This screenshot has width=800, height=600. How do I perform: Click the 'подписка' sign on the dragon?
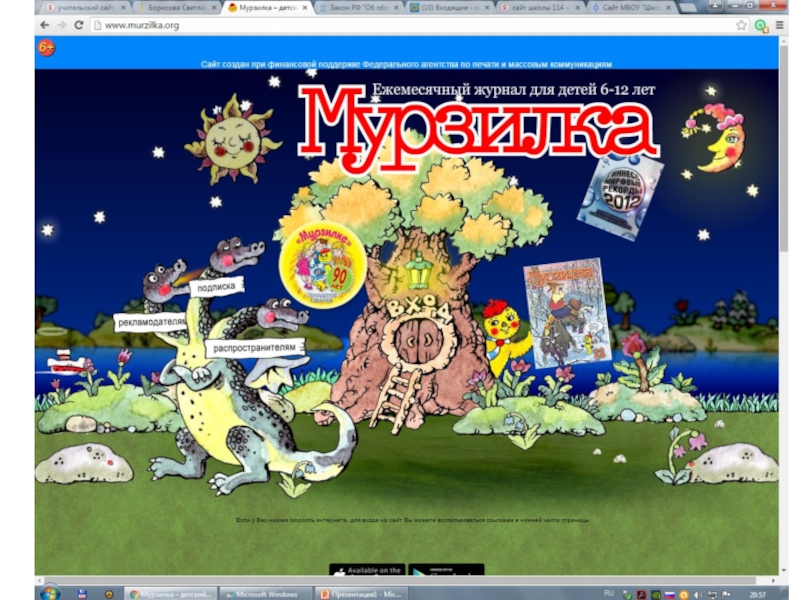216,287
